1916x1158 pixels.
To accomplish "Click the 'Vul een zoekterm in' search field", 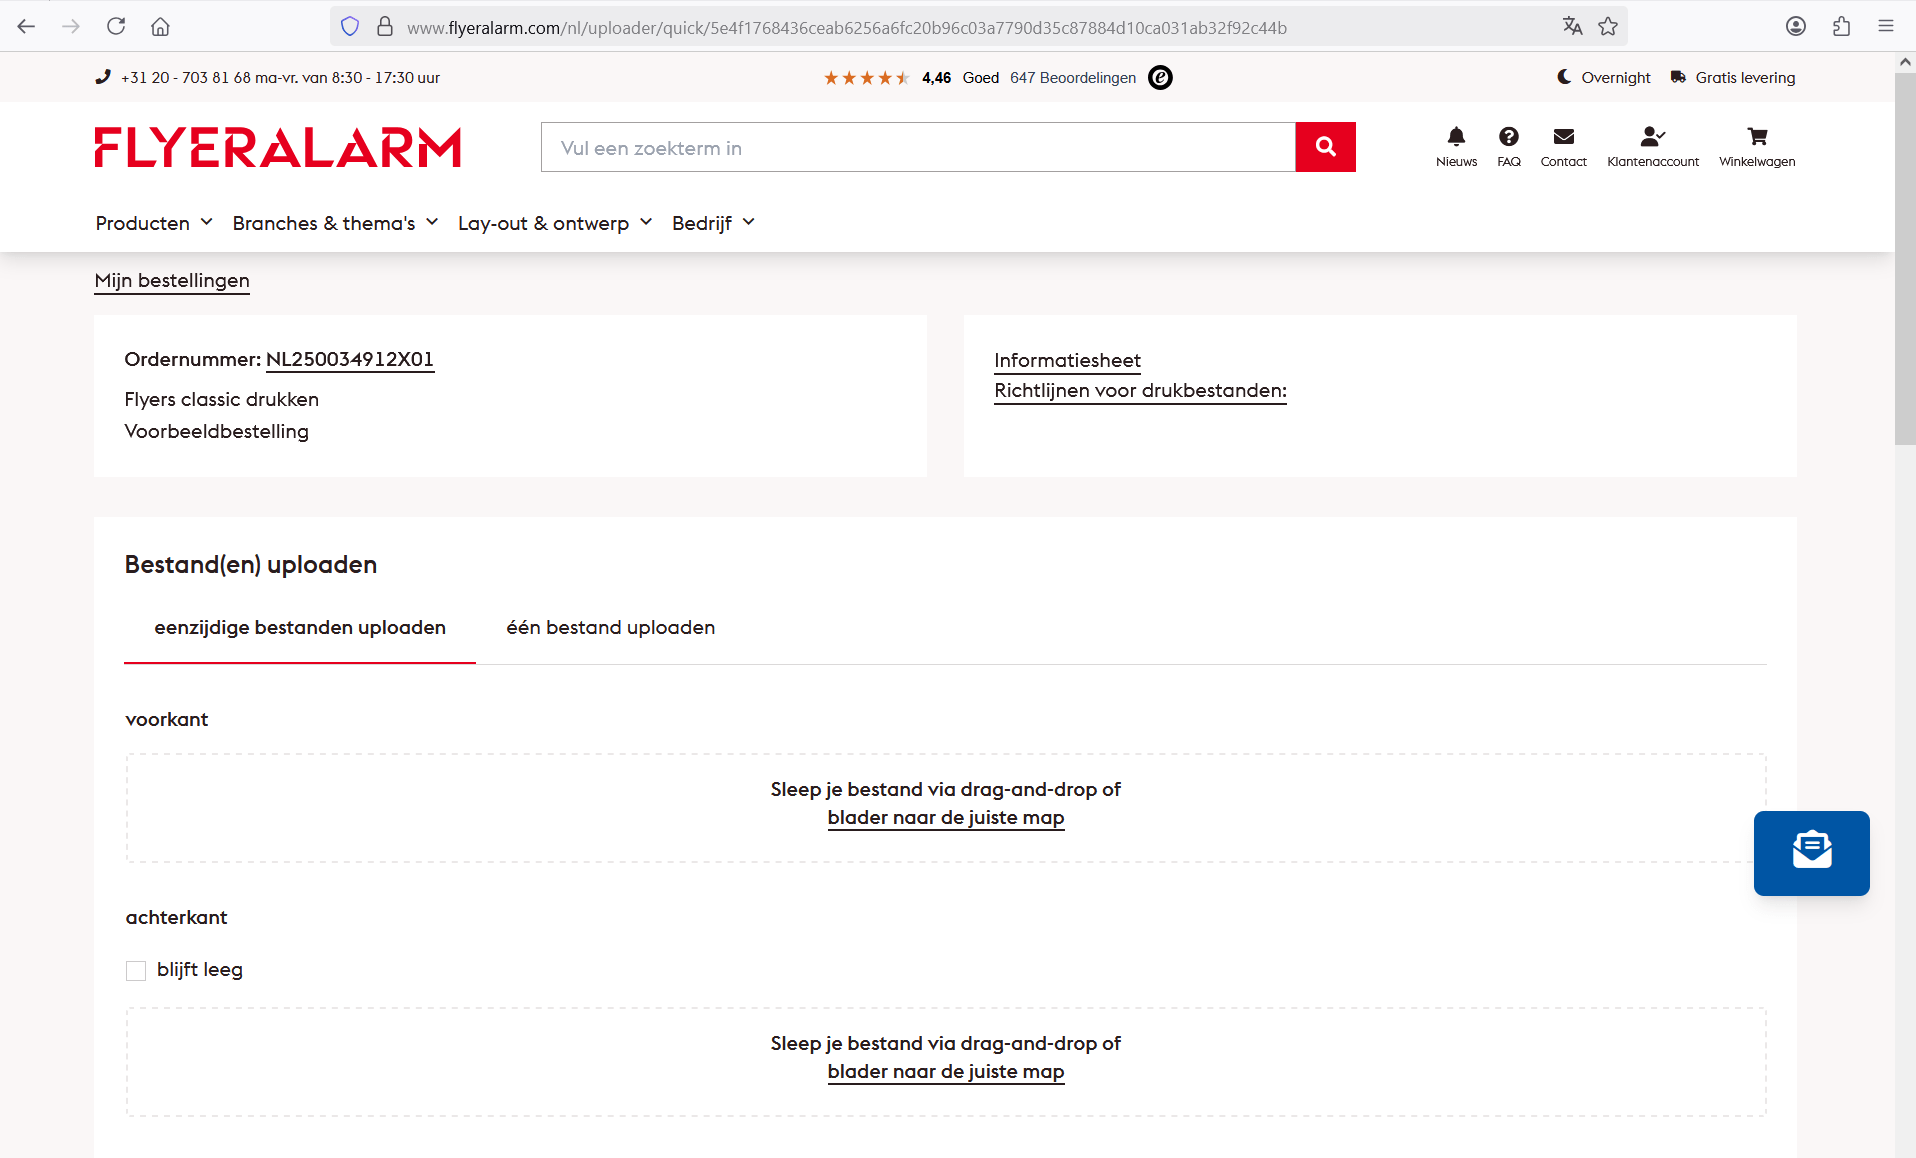I will pos(917,148).
